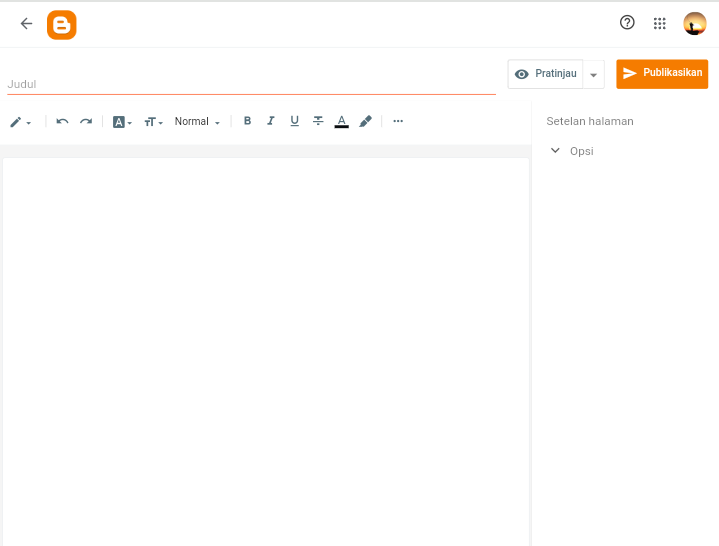The image size is (719, 546).
Task: Open the pencil compose mode dropdown
Action: click(x=21, y=122)
